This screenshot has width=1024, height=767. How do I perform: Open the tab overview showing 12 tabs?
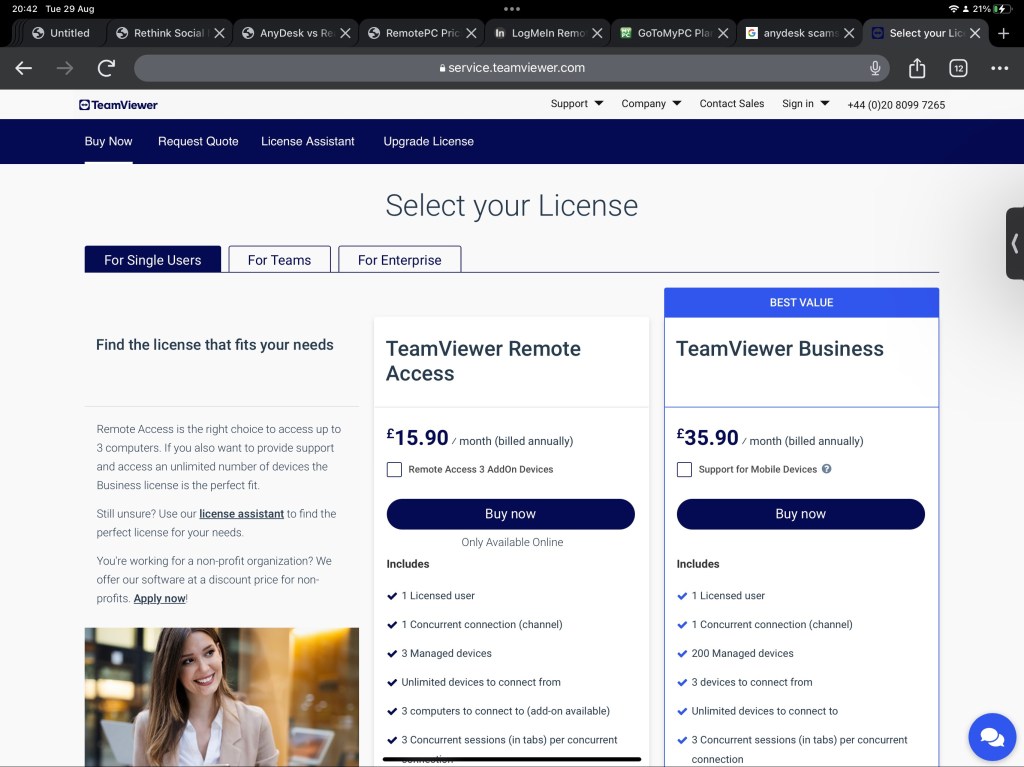958,68
